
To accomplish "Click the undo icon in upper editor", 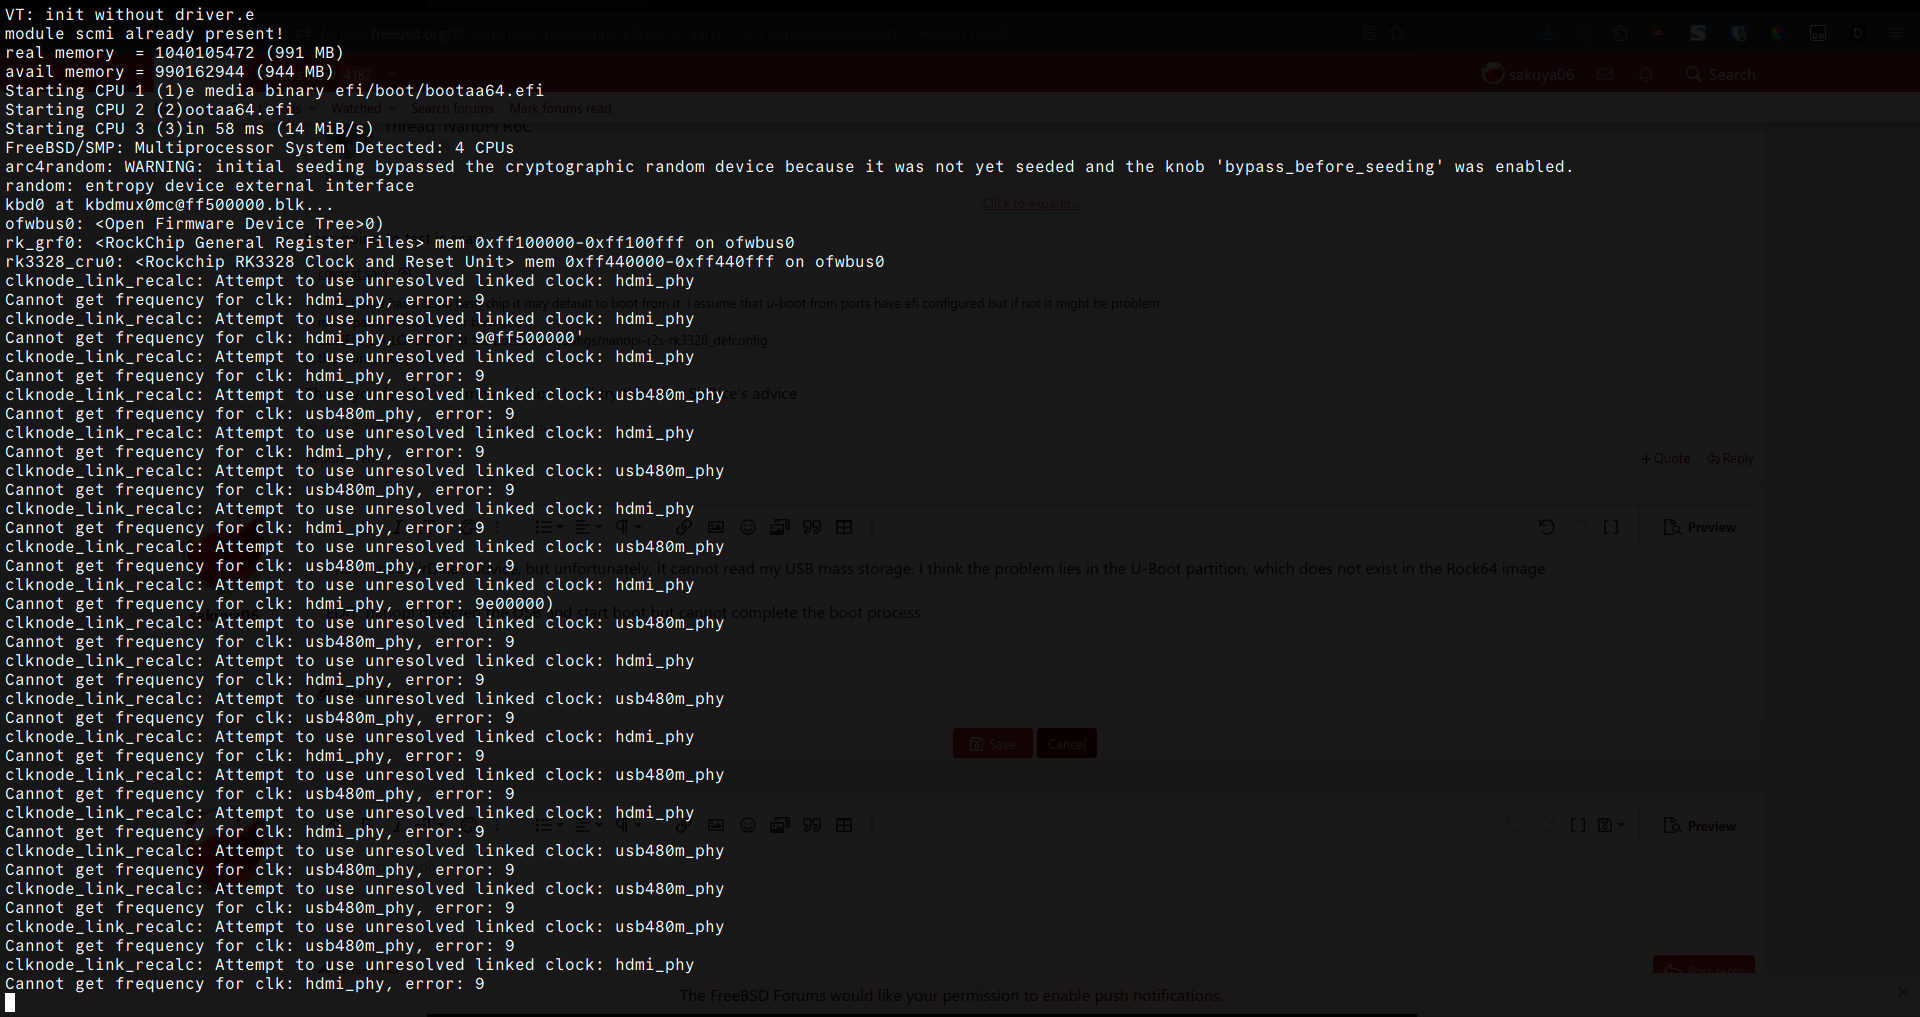I will pos(1546,527).
